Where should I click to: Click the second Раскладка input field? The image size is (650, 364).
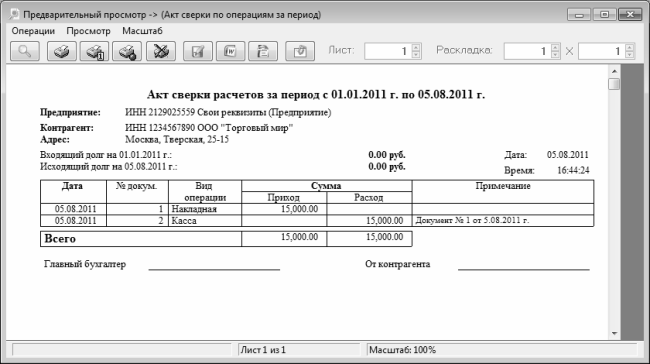(x=602, y=51)
